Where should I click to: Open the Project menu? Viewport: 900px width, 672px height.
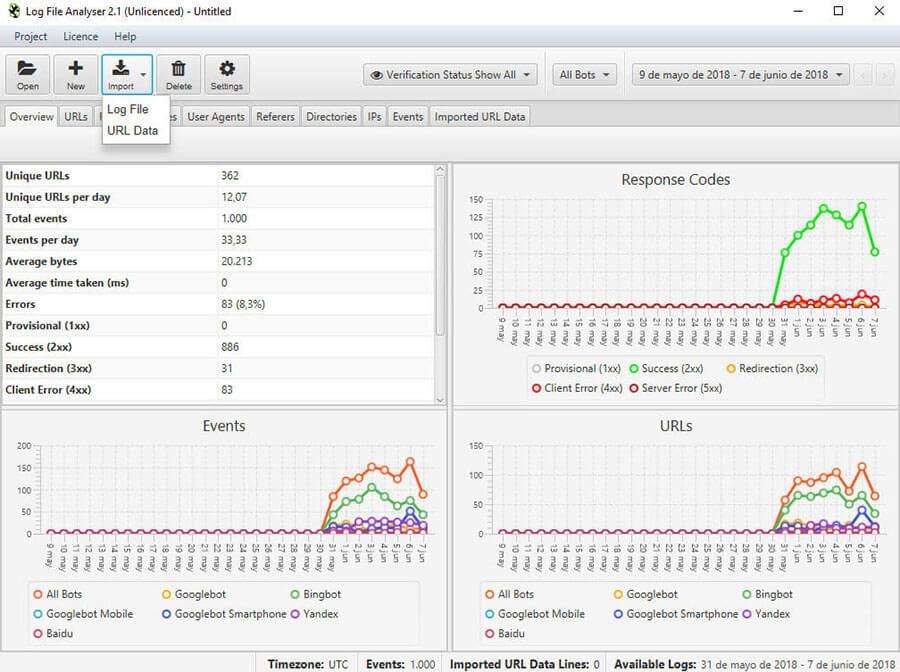click(x=30, y=36)
